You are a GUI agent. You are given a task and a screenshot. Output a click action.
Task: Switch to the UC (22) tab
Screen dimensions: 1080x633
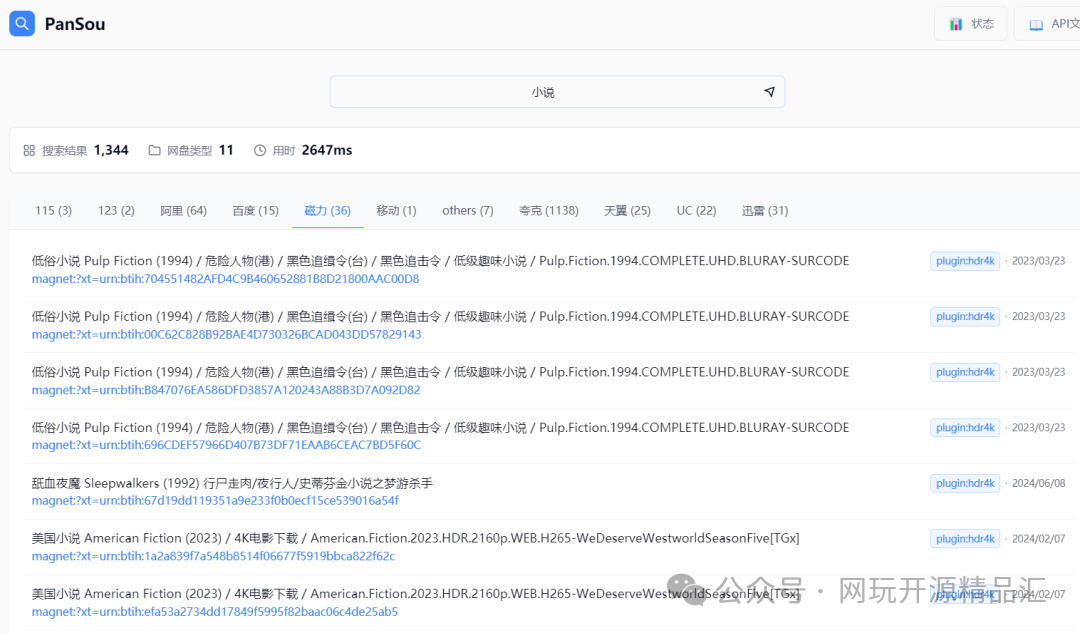696,210
